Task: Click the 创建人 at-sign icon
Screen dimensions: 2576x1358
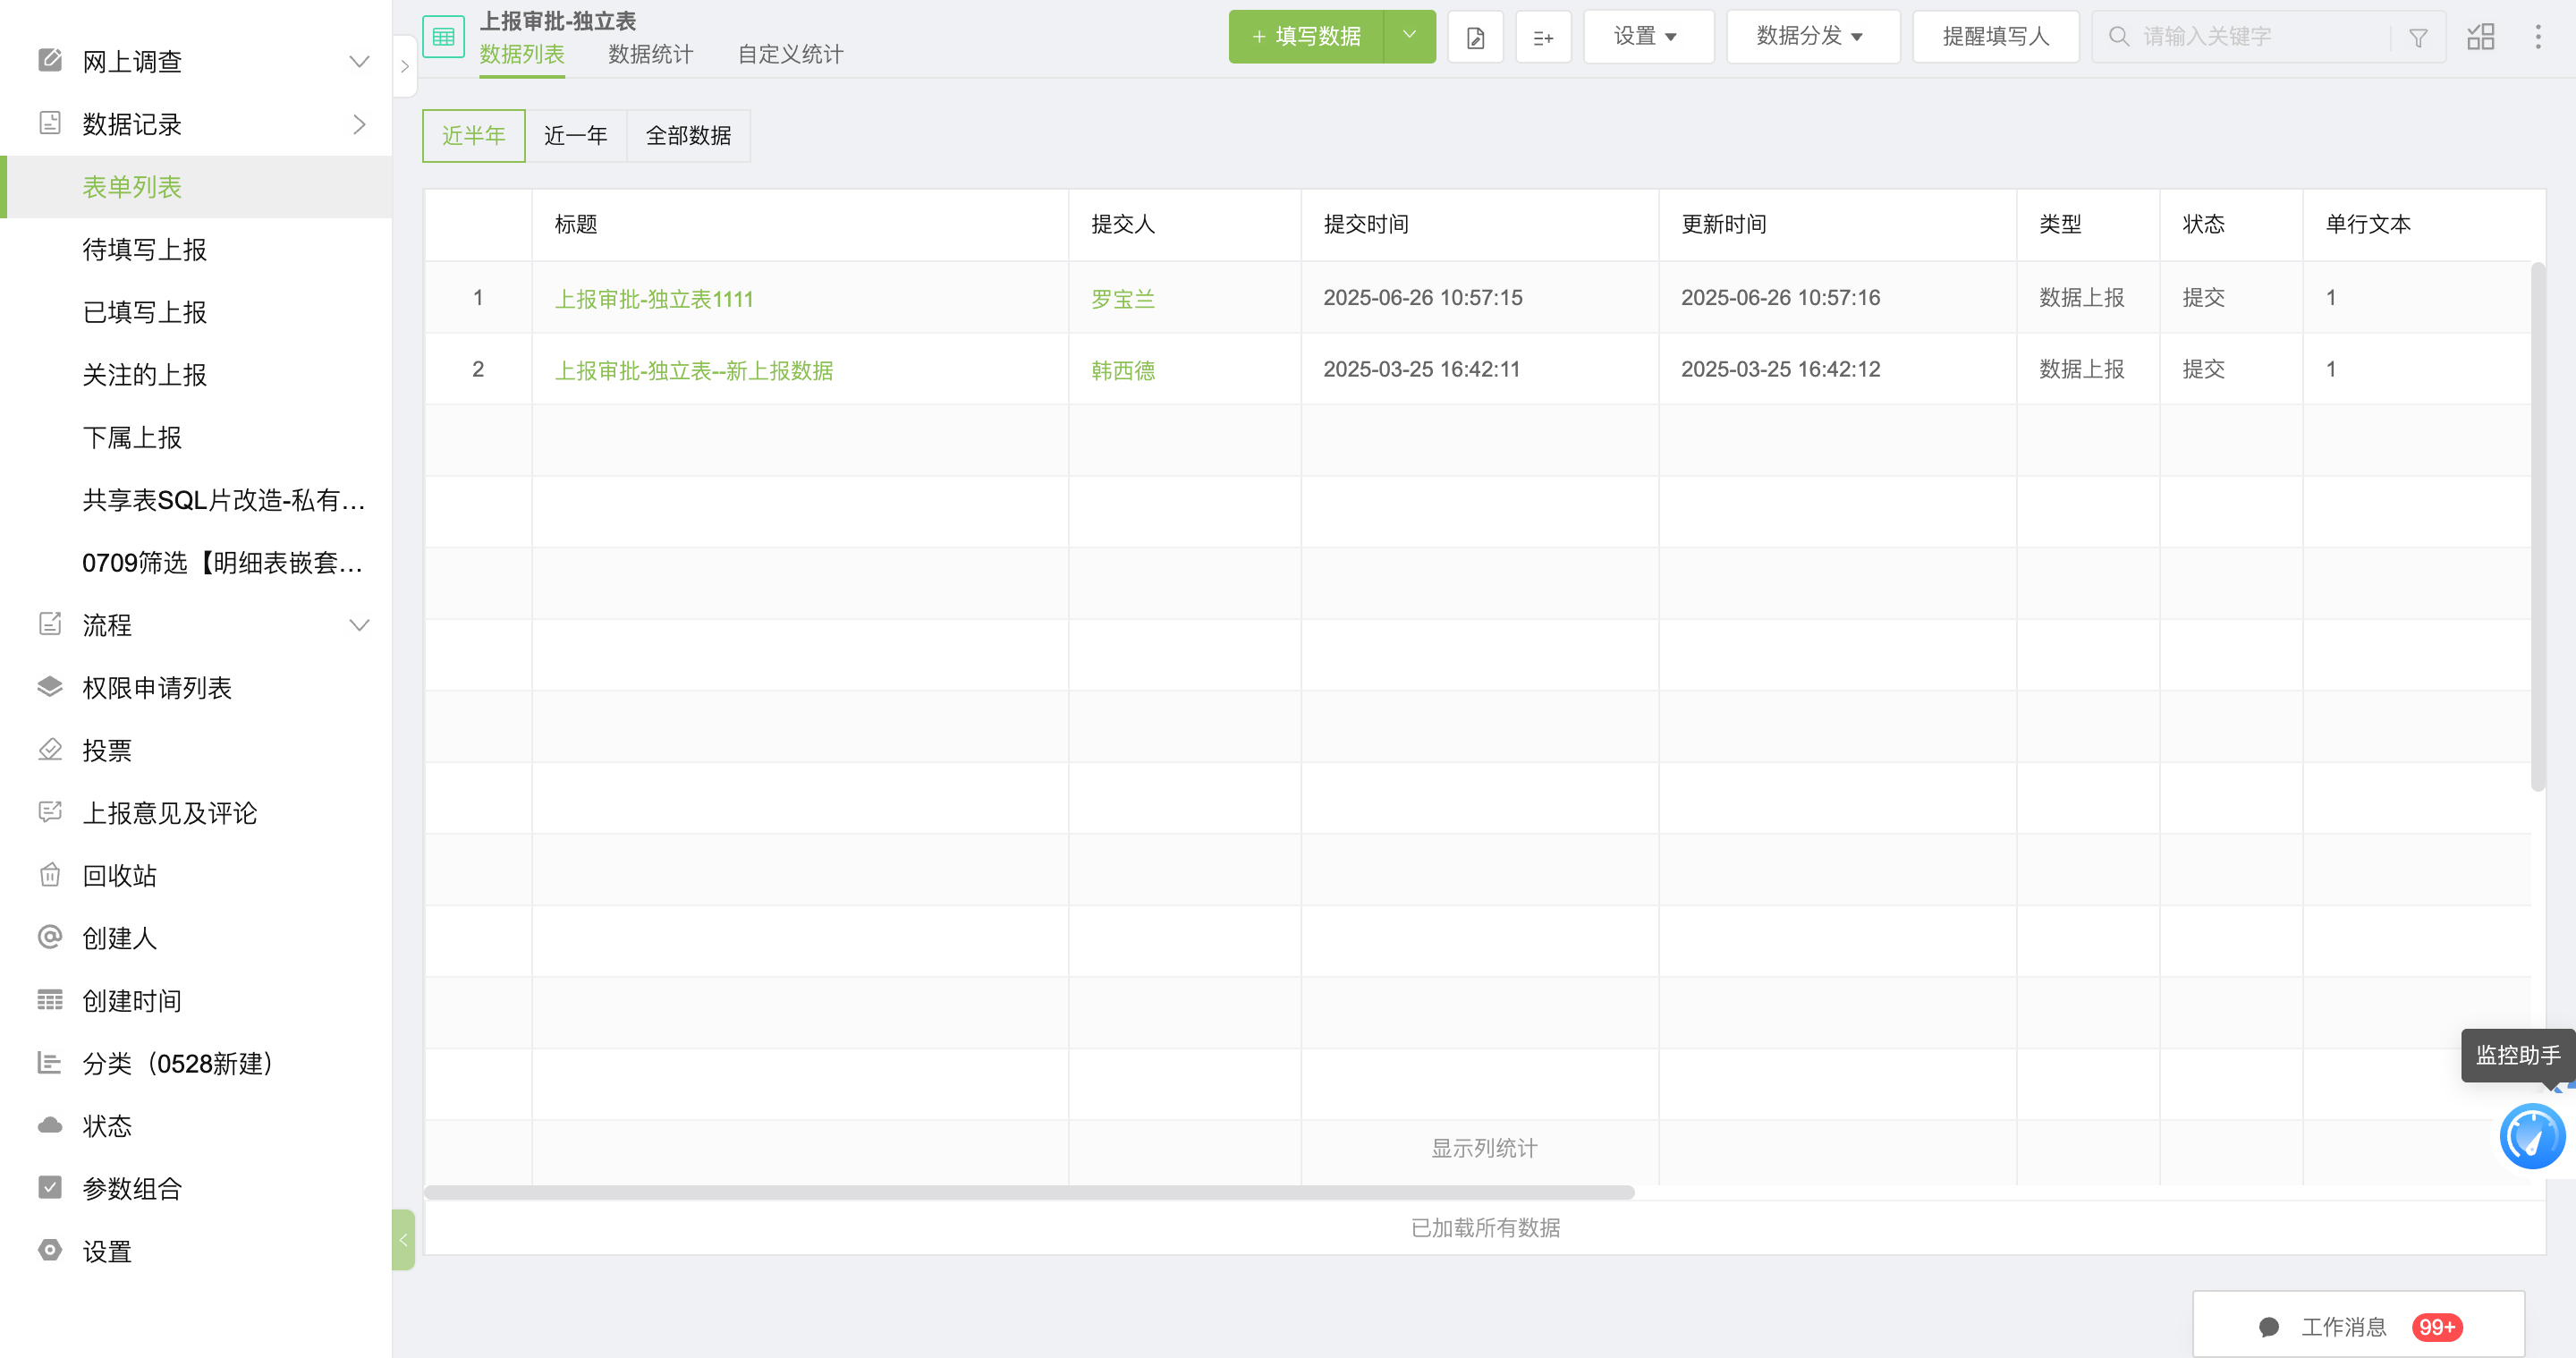Action: click(50, 937)
